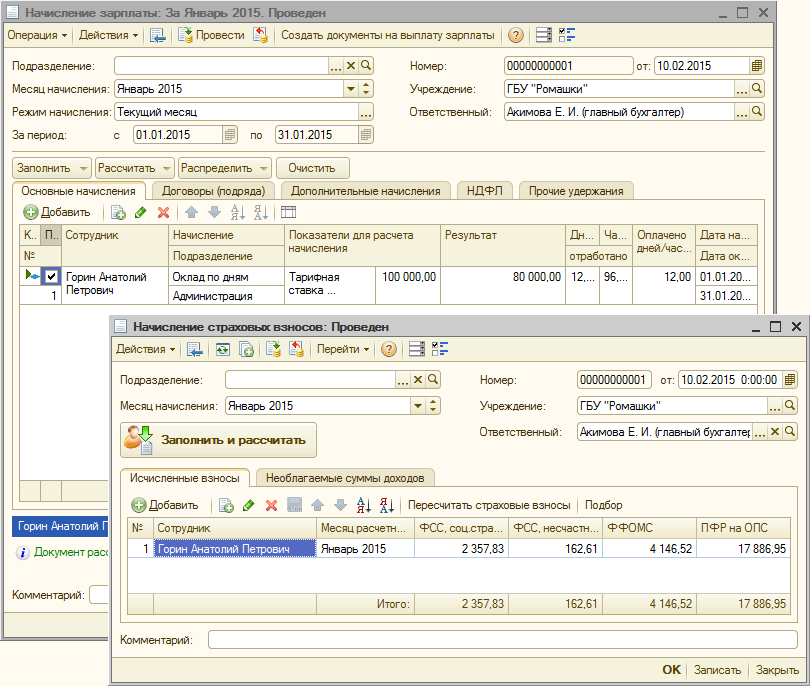Screen dimensions: 810x686
Task: Click Создать документы на выплату зарплаты
Action: 387,35
